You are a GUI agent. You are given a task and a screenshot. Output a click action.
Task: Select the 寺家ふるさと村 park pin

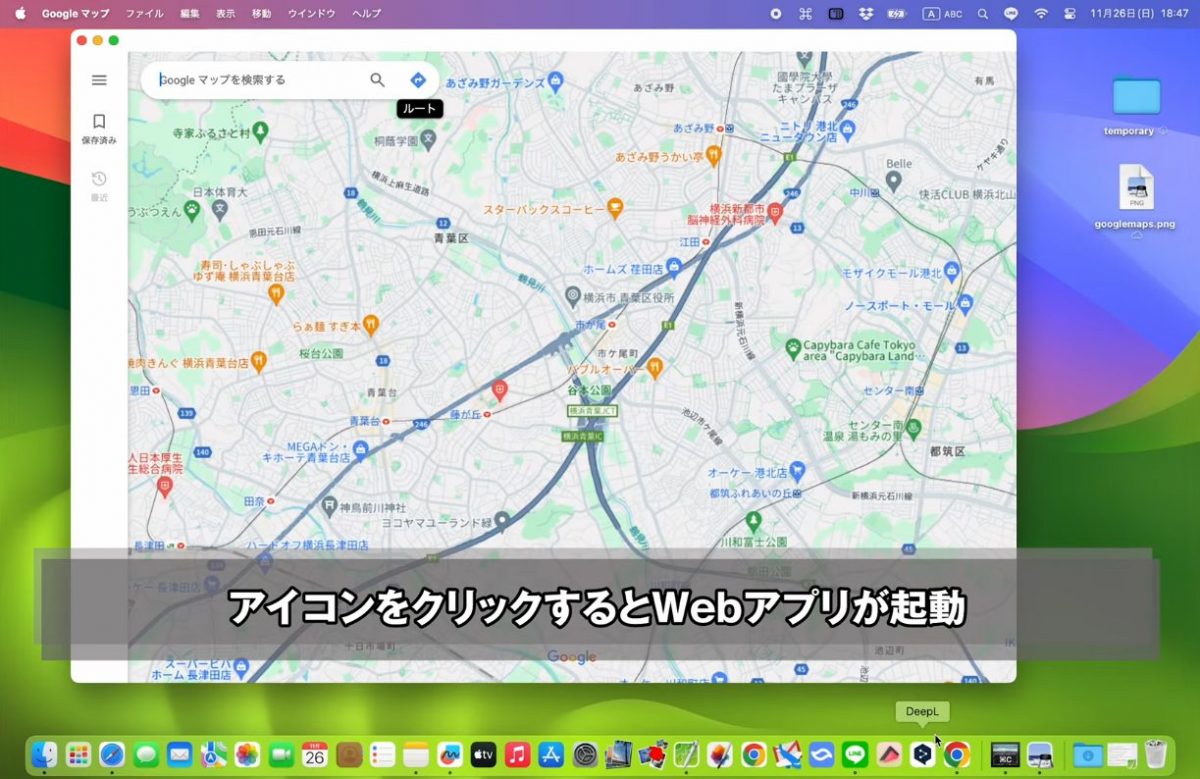coord(261,131)
